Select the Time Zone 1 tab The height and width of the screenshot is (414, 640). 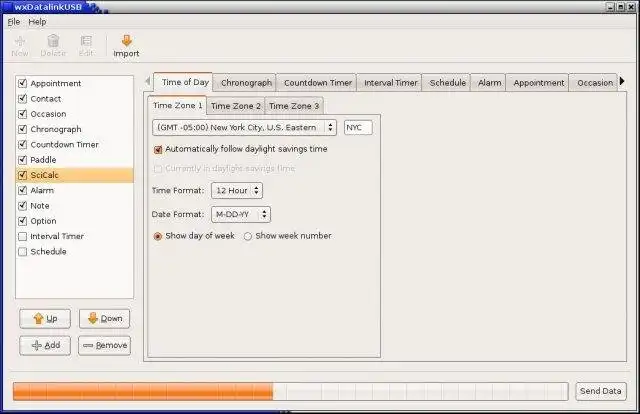coord(178,105)
